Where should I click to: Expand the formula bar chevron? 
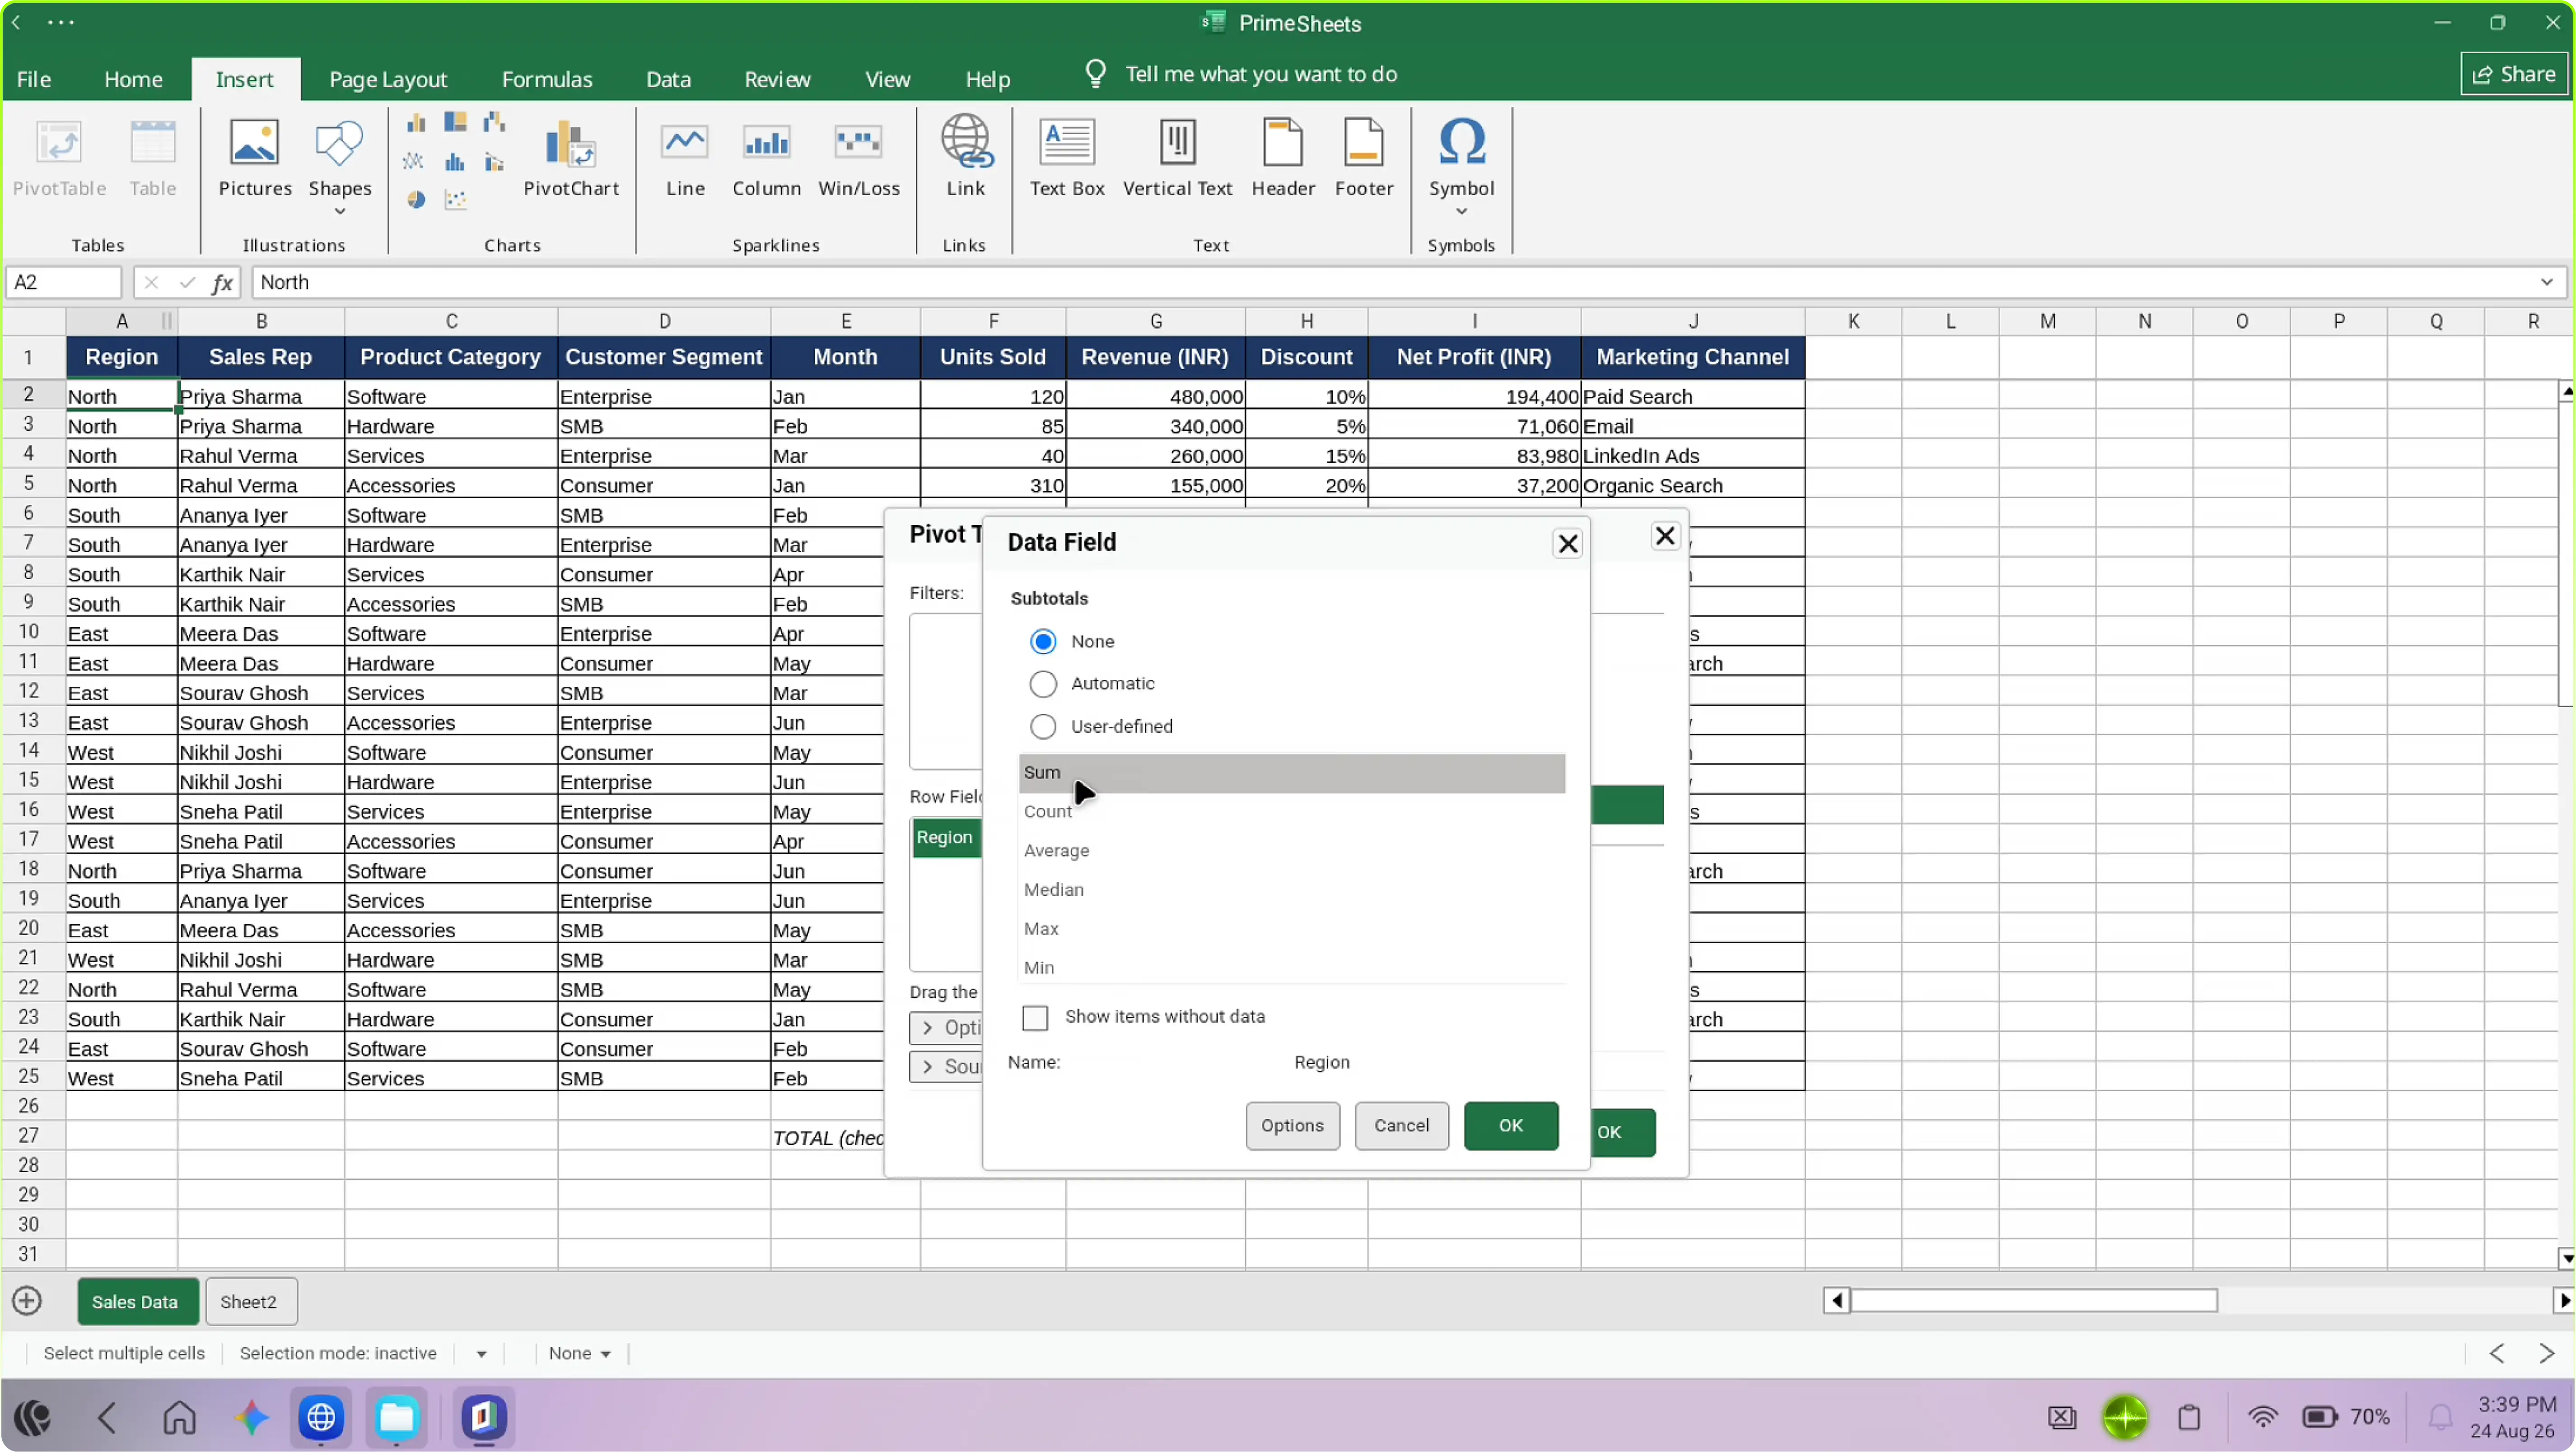coord(2546,283)
